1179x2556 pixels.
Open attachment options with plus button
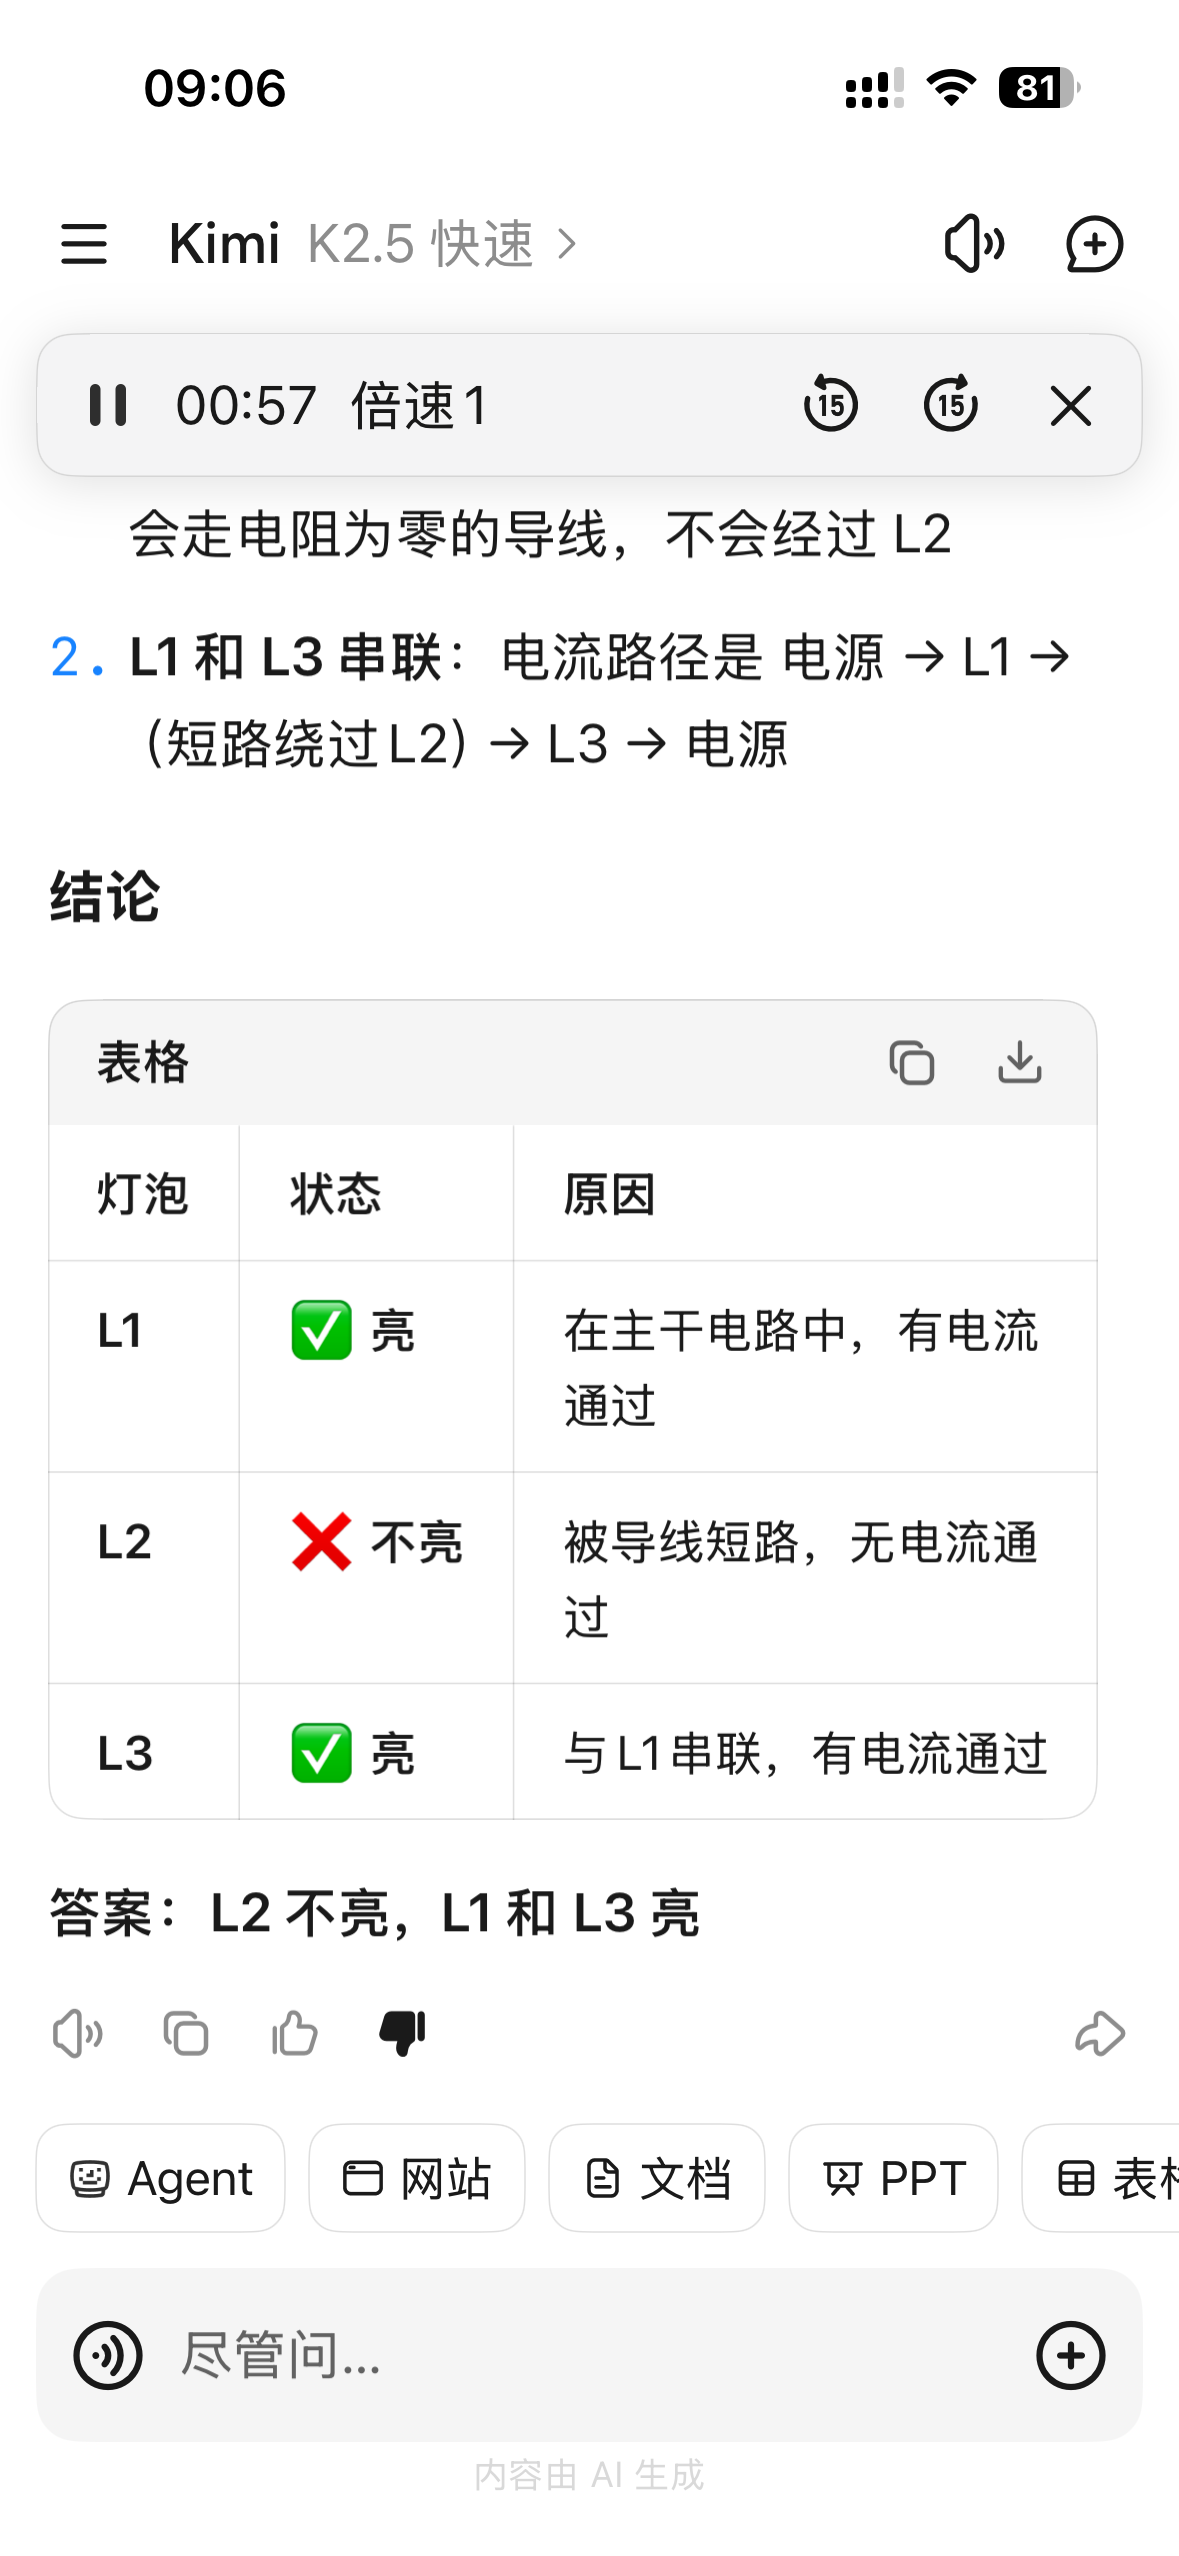coord(1070,2355)
